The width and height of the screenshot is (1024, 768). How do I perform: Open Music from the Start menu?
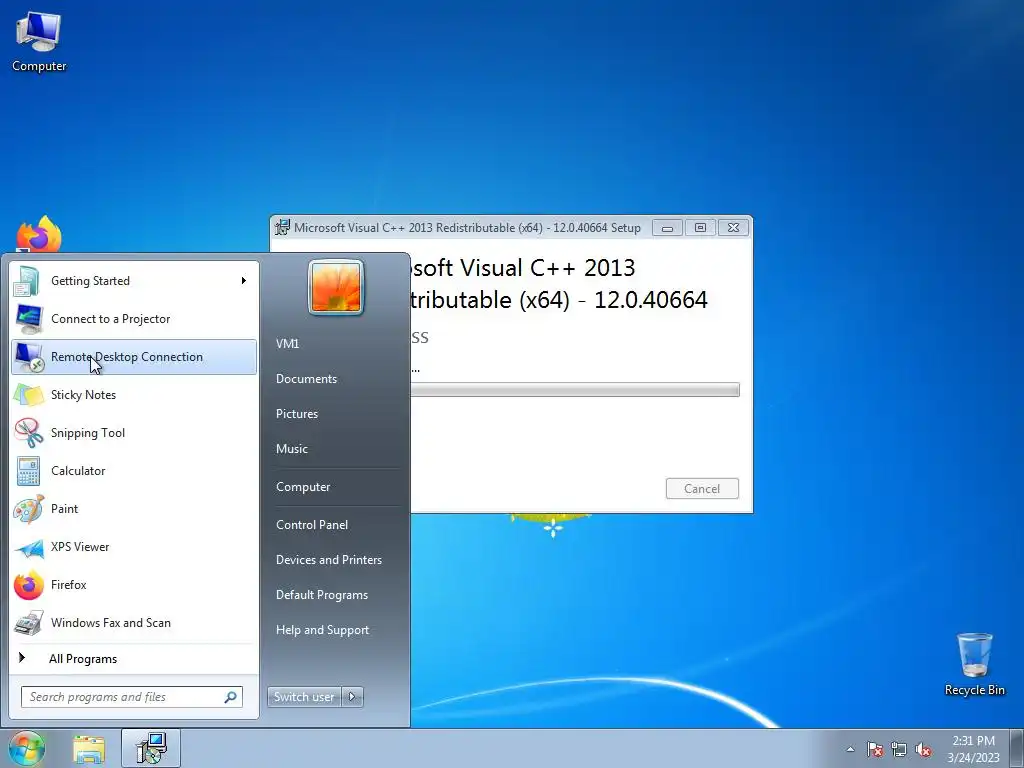[x=291, y=449]
